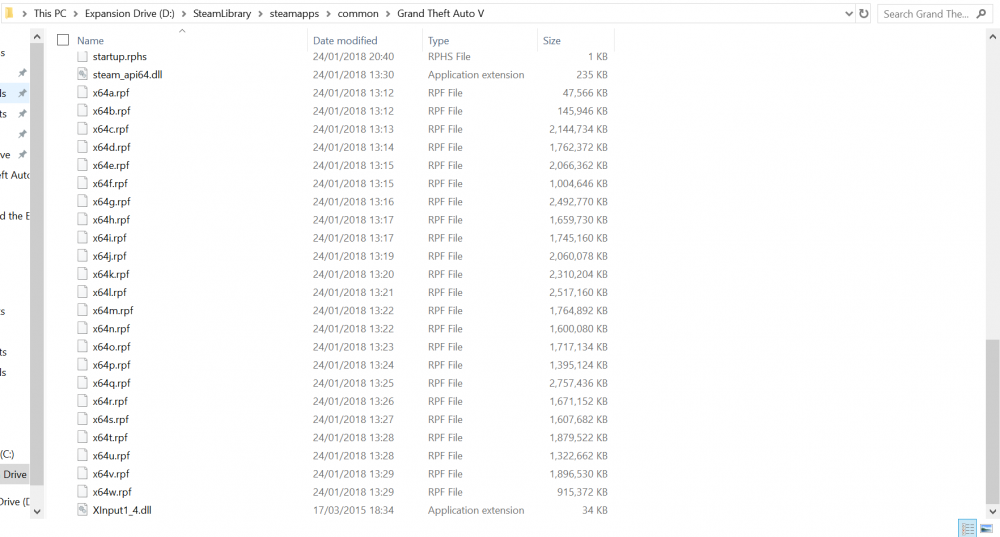Go to common breadcrumb

(358, 13)
